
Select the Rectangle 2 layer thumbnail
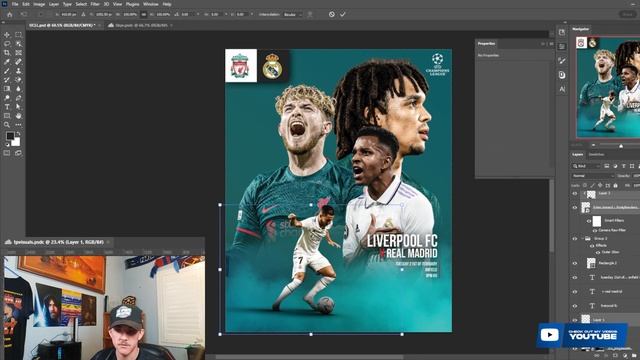click(591, 263)
